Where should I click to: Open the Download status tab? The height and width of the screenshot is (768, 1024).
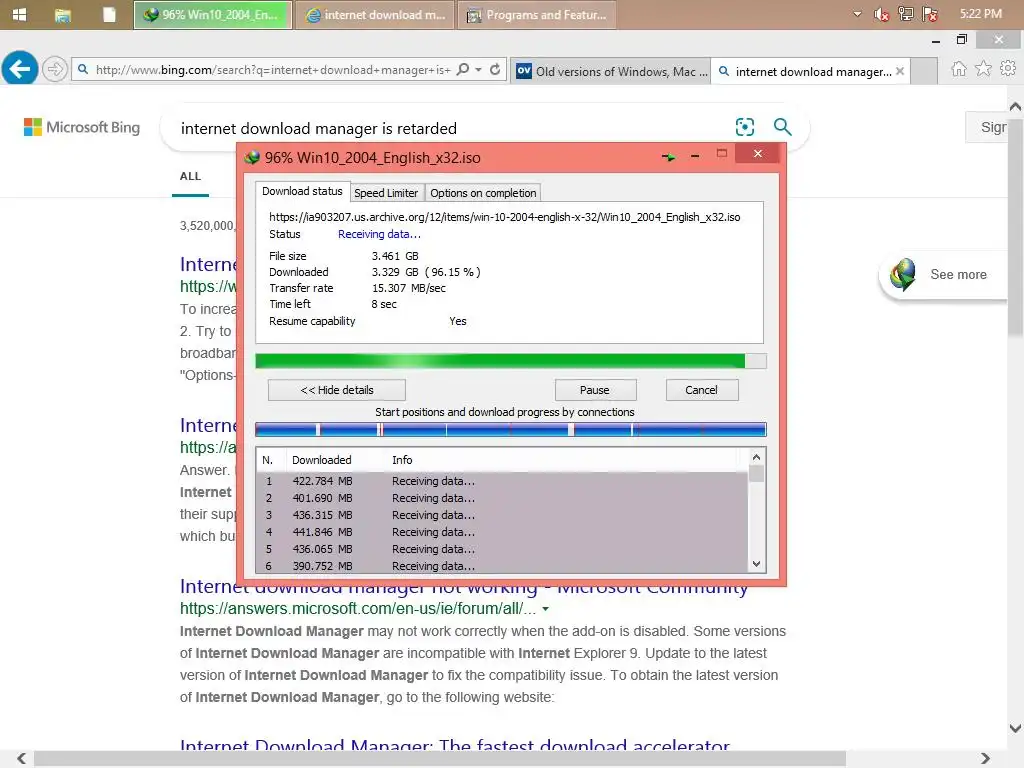tap(302, 191)
